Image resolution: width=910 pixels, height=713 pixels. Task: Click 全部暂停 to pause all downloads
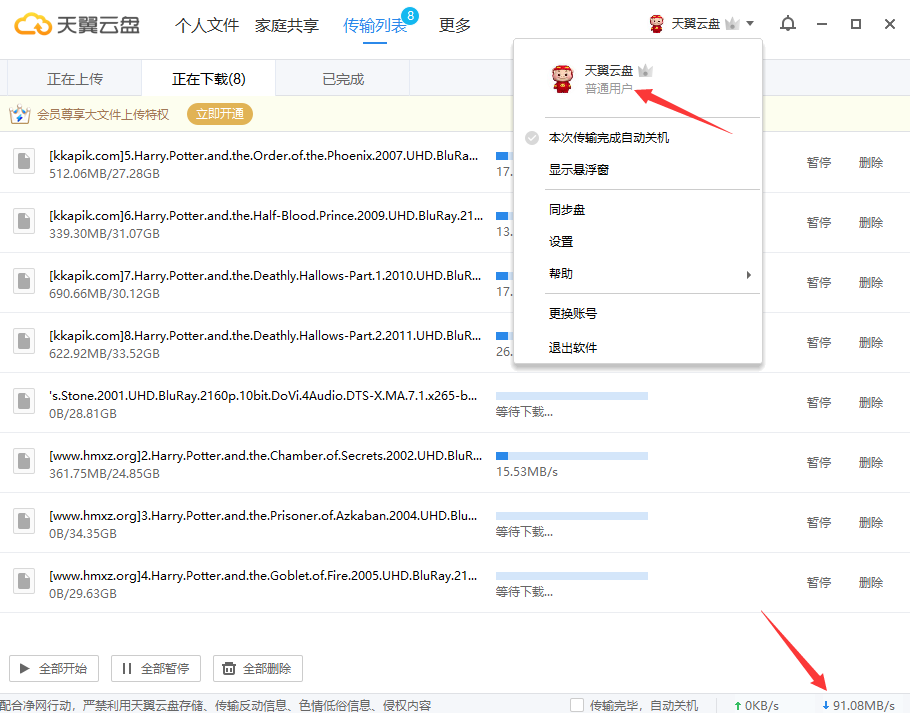click(x=156, y=669)
